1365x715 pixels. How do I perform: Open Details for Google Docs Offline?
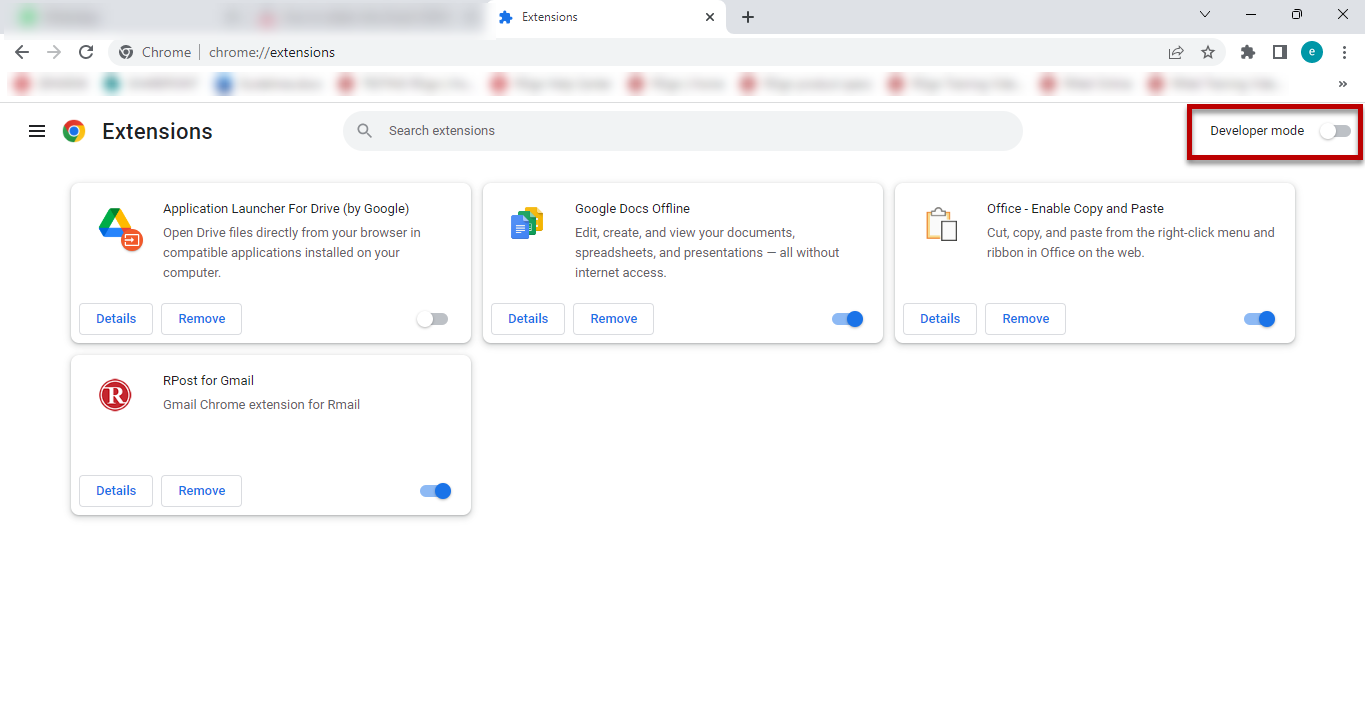point(528,319)
